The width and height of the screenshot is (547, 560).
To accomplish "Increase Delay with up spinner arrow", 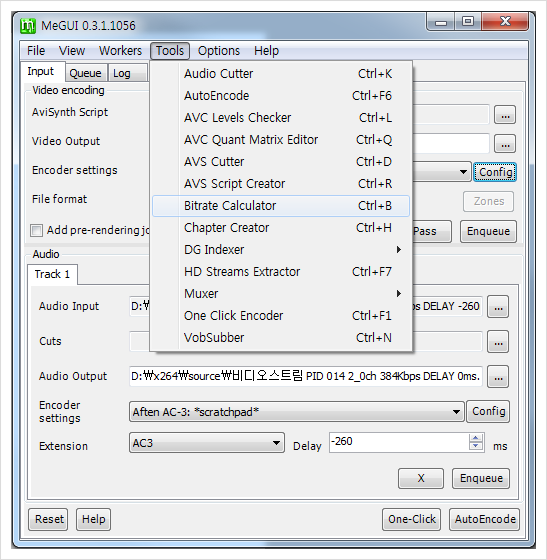I will 476,438.
